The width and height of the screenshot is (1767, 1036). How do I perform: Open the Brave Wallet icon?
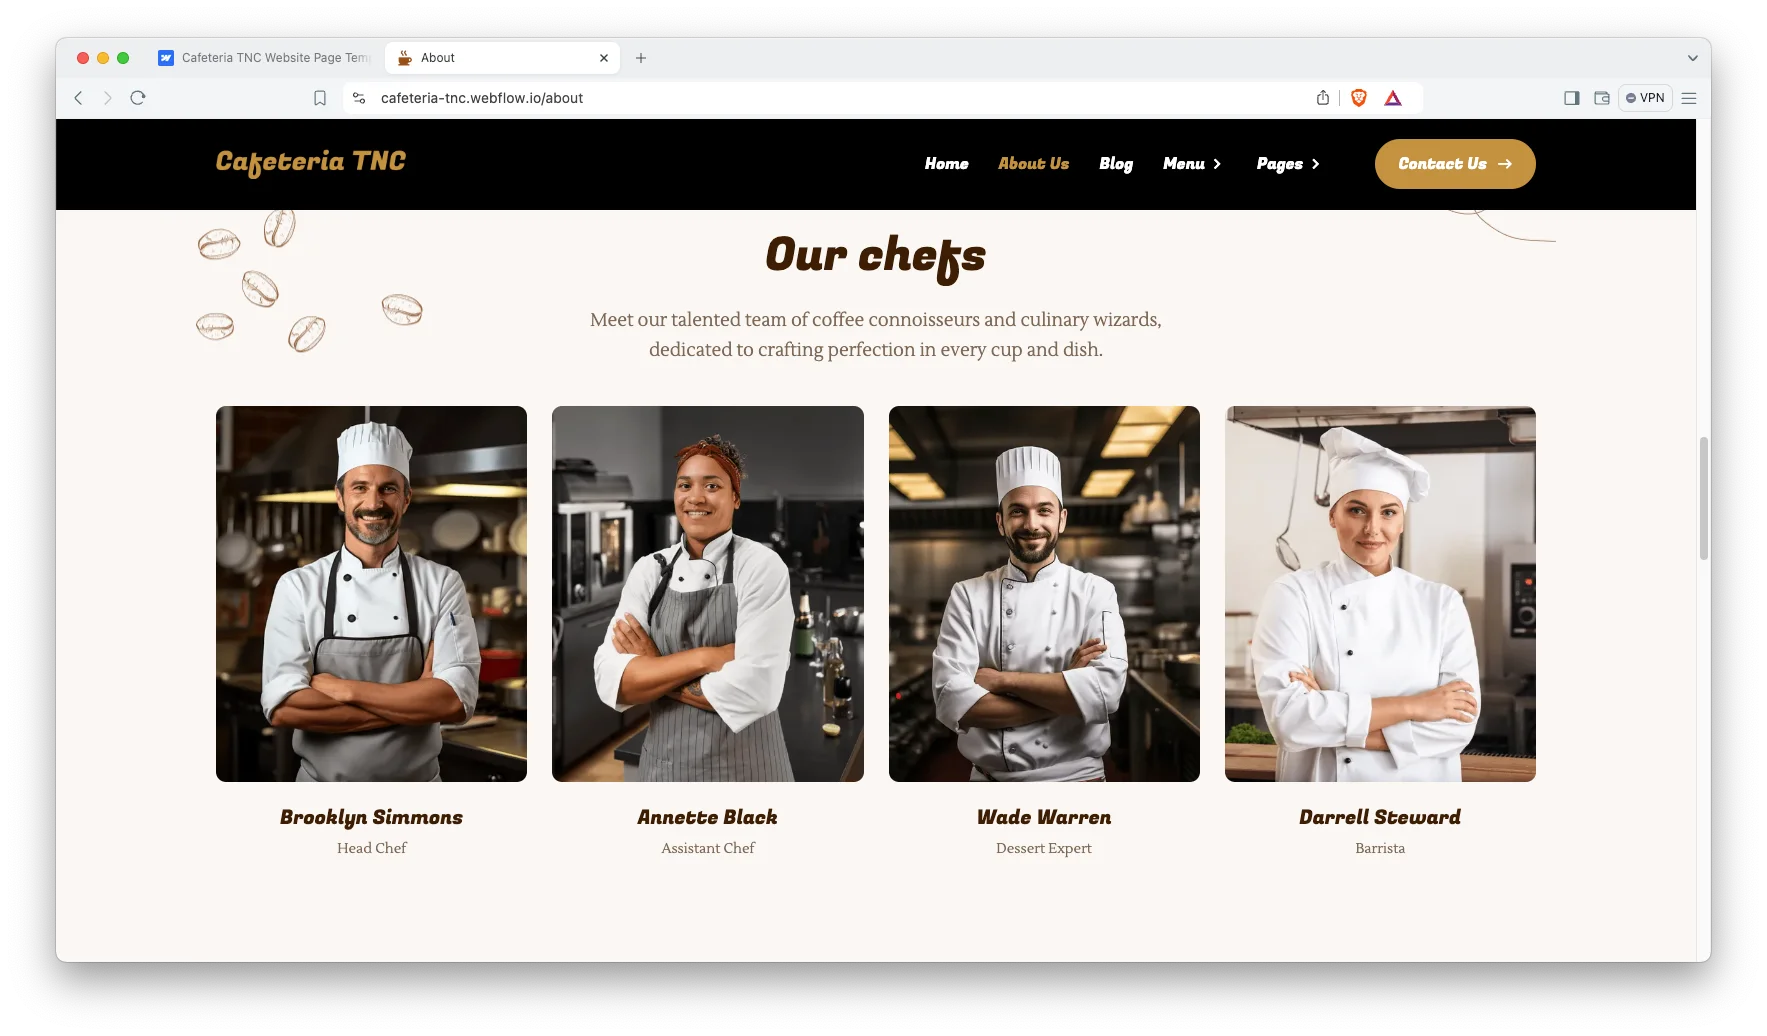pos(1602,98)
